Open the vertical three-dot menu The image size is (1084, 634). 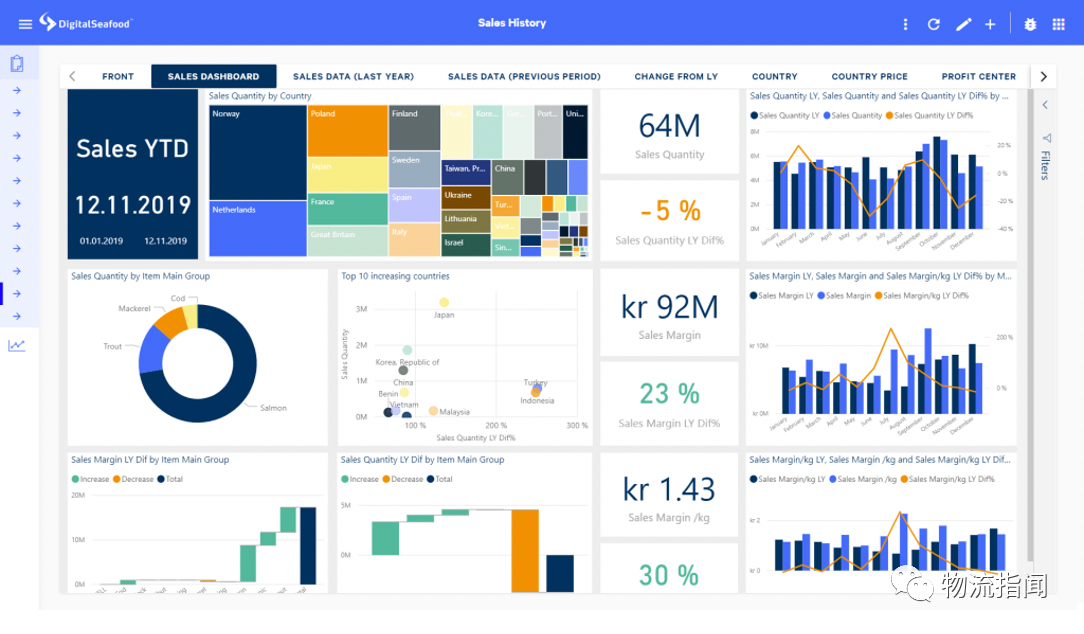(905, 24)
